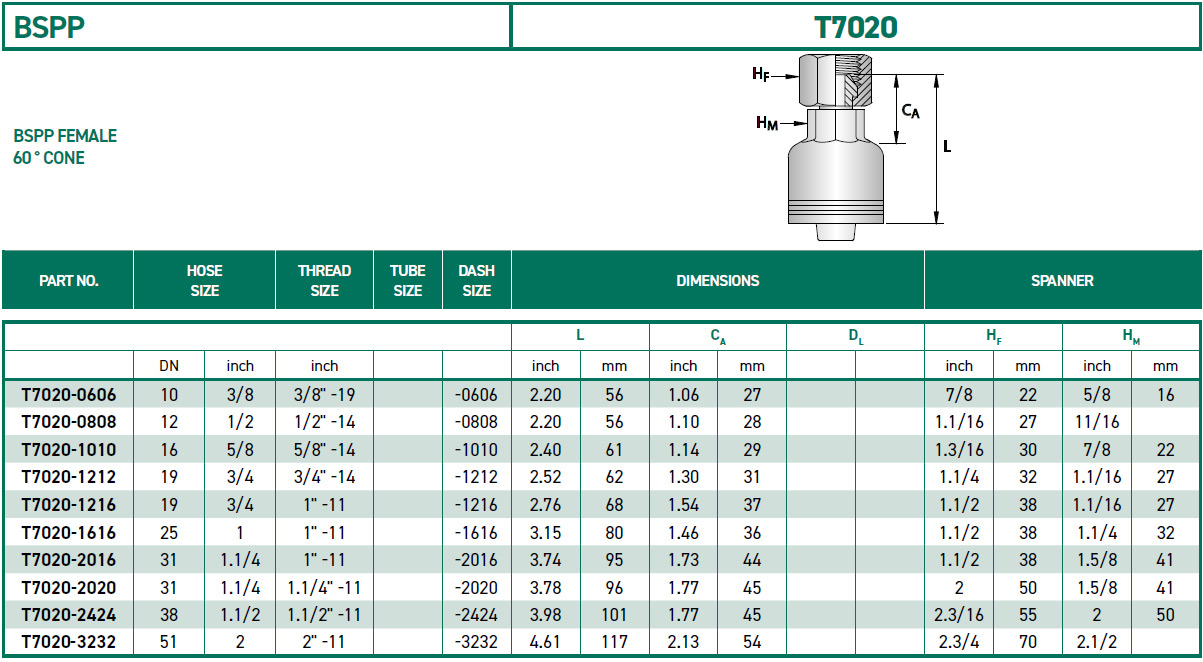
Task: Select part number T7020-2020
Action: 67,587
